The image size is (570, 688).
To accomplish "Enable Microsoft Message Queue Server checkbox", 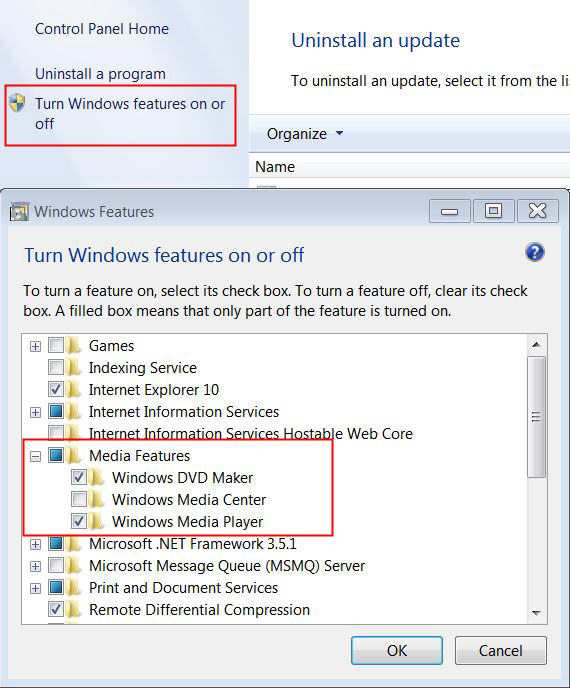I will (56, 566).
